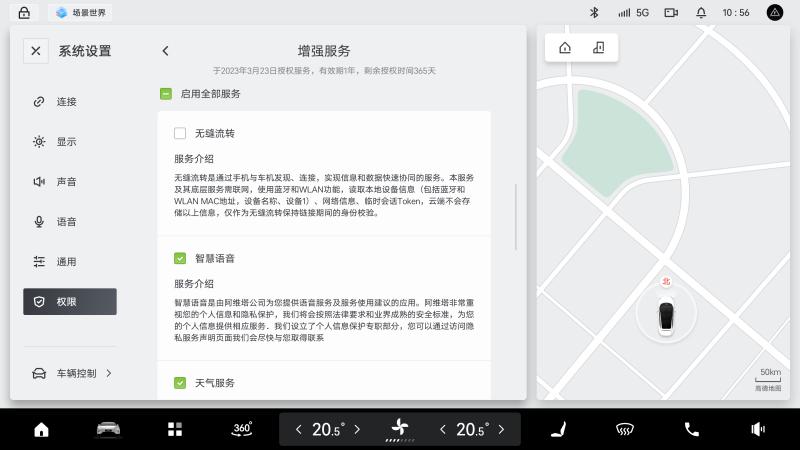Go back from 增强服务 page

point(165,51)
